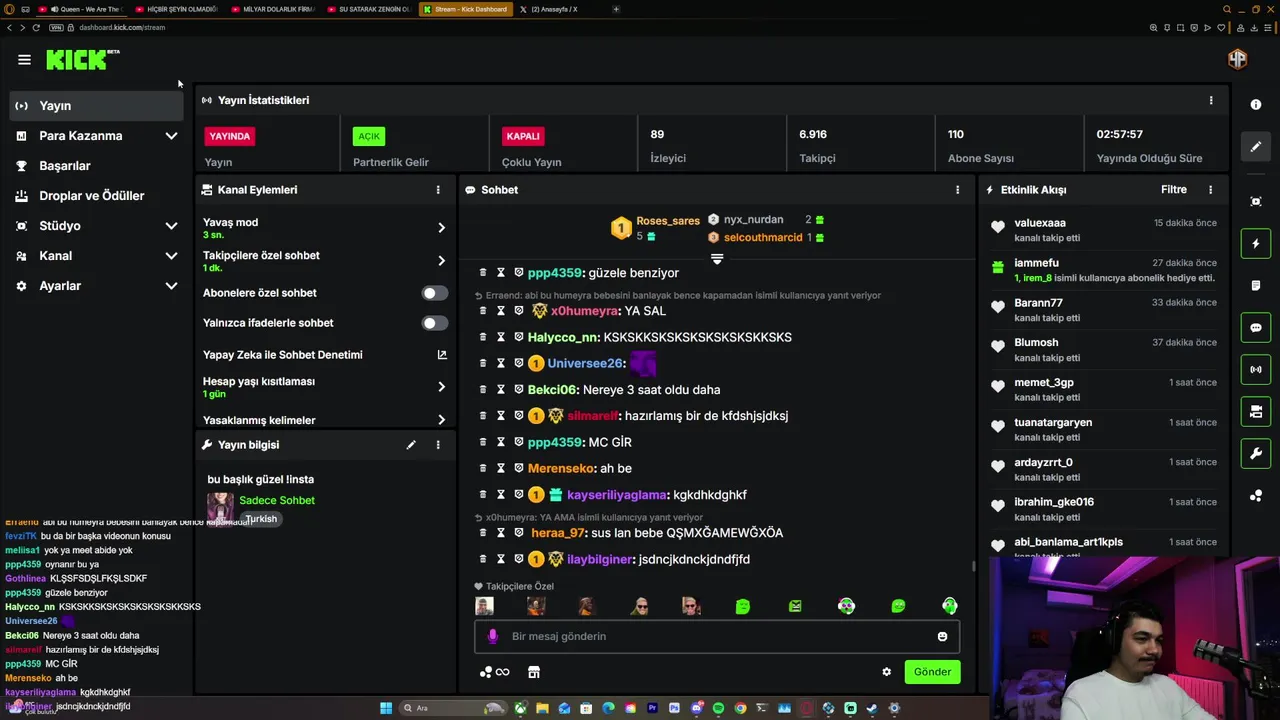The height and width of the screenshot is (720, 1280).
Task: Click the Kick logo
Action: [82, 60]
